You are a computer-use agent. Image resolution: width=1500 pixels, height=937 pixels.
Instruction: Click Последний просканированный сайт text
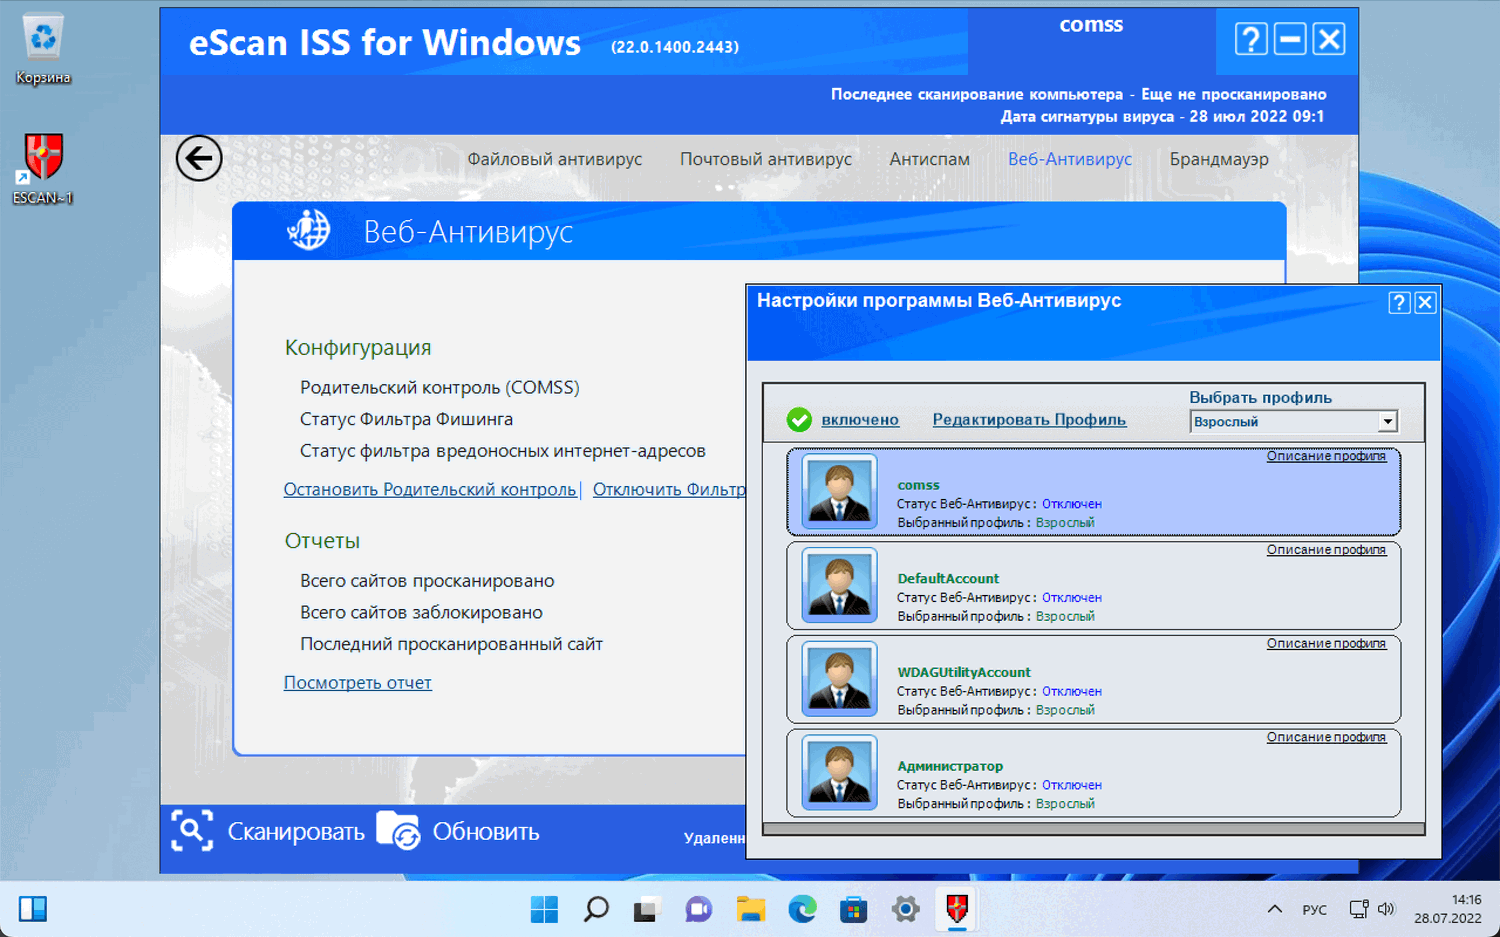(x=451, y=644)
